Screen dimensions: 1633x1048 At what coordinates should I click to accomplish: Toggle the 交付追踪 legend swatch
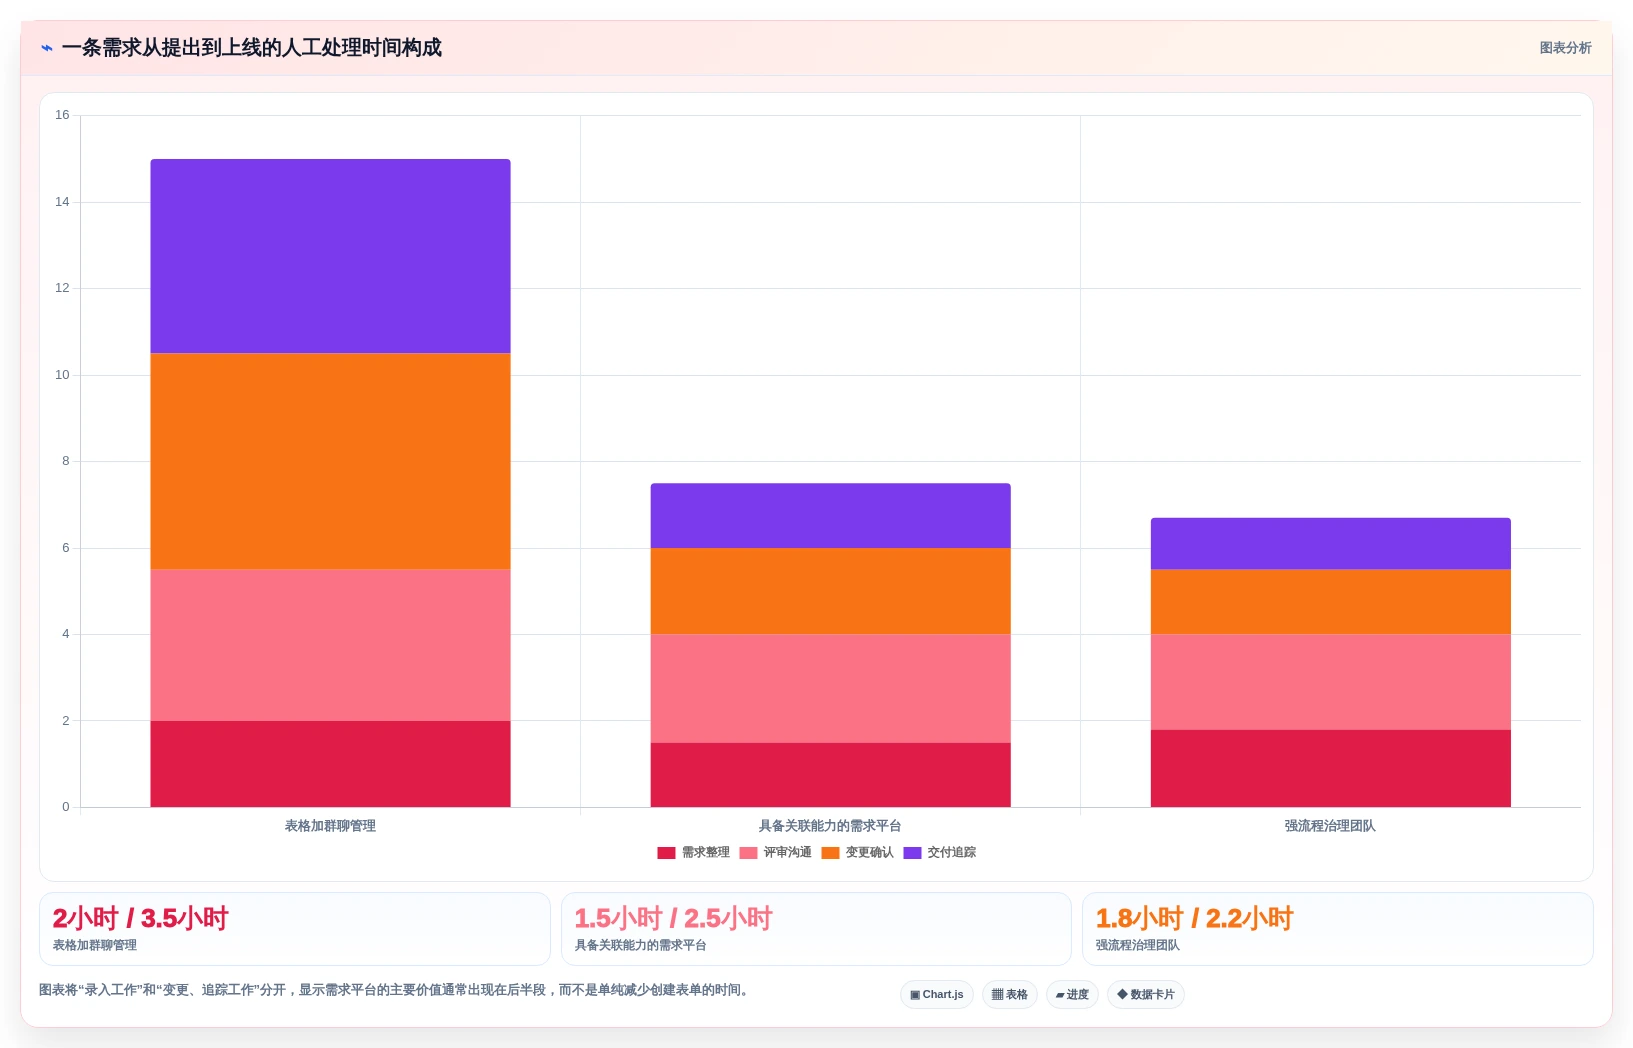[912, 853]
